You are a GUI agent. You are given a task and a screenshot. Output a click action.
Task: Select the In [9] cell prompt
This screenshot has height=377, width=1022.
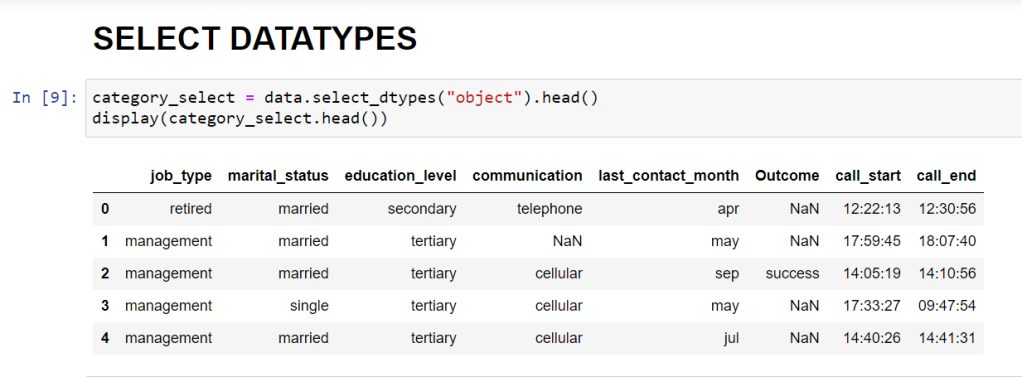click(45, 98)
